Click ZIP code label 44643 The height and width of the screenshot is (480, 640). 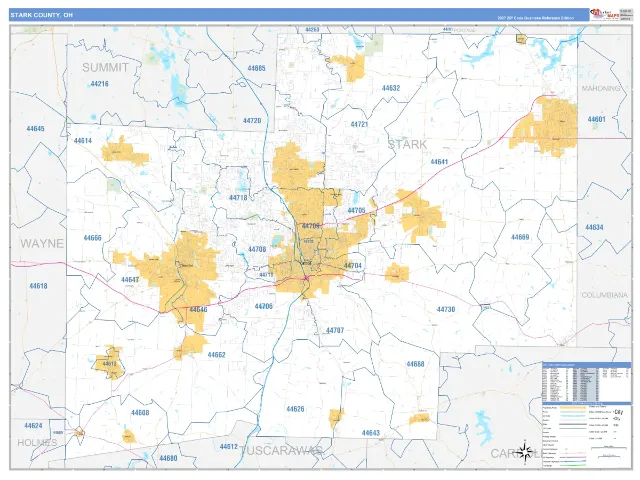pos(371,433)
